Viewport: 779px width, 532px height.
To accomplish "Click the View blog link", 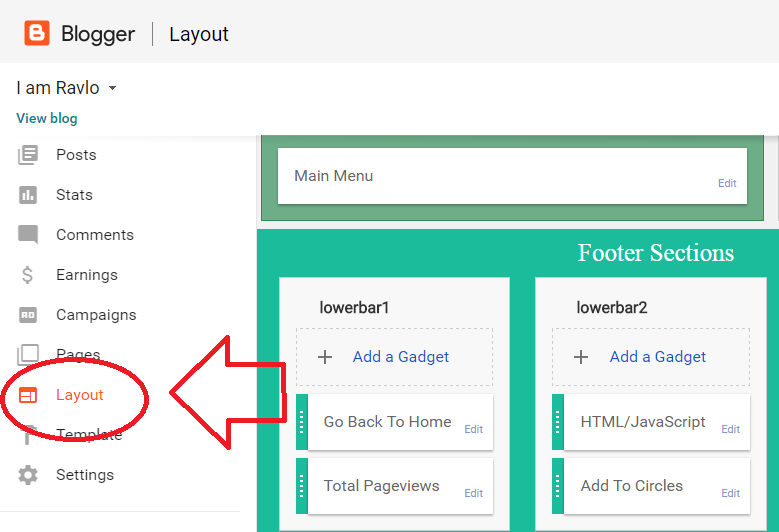I will [47, 118].
